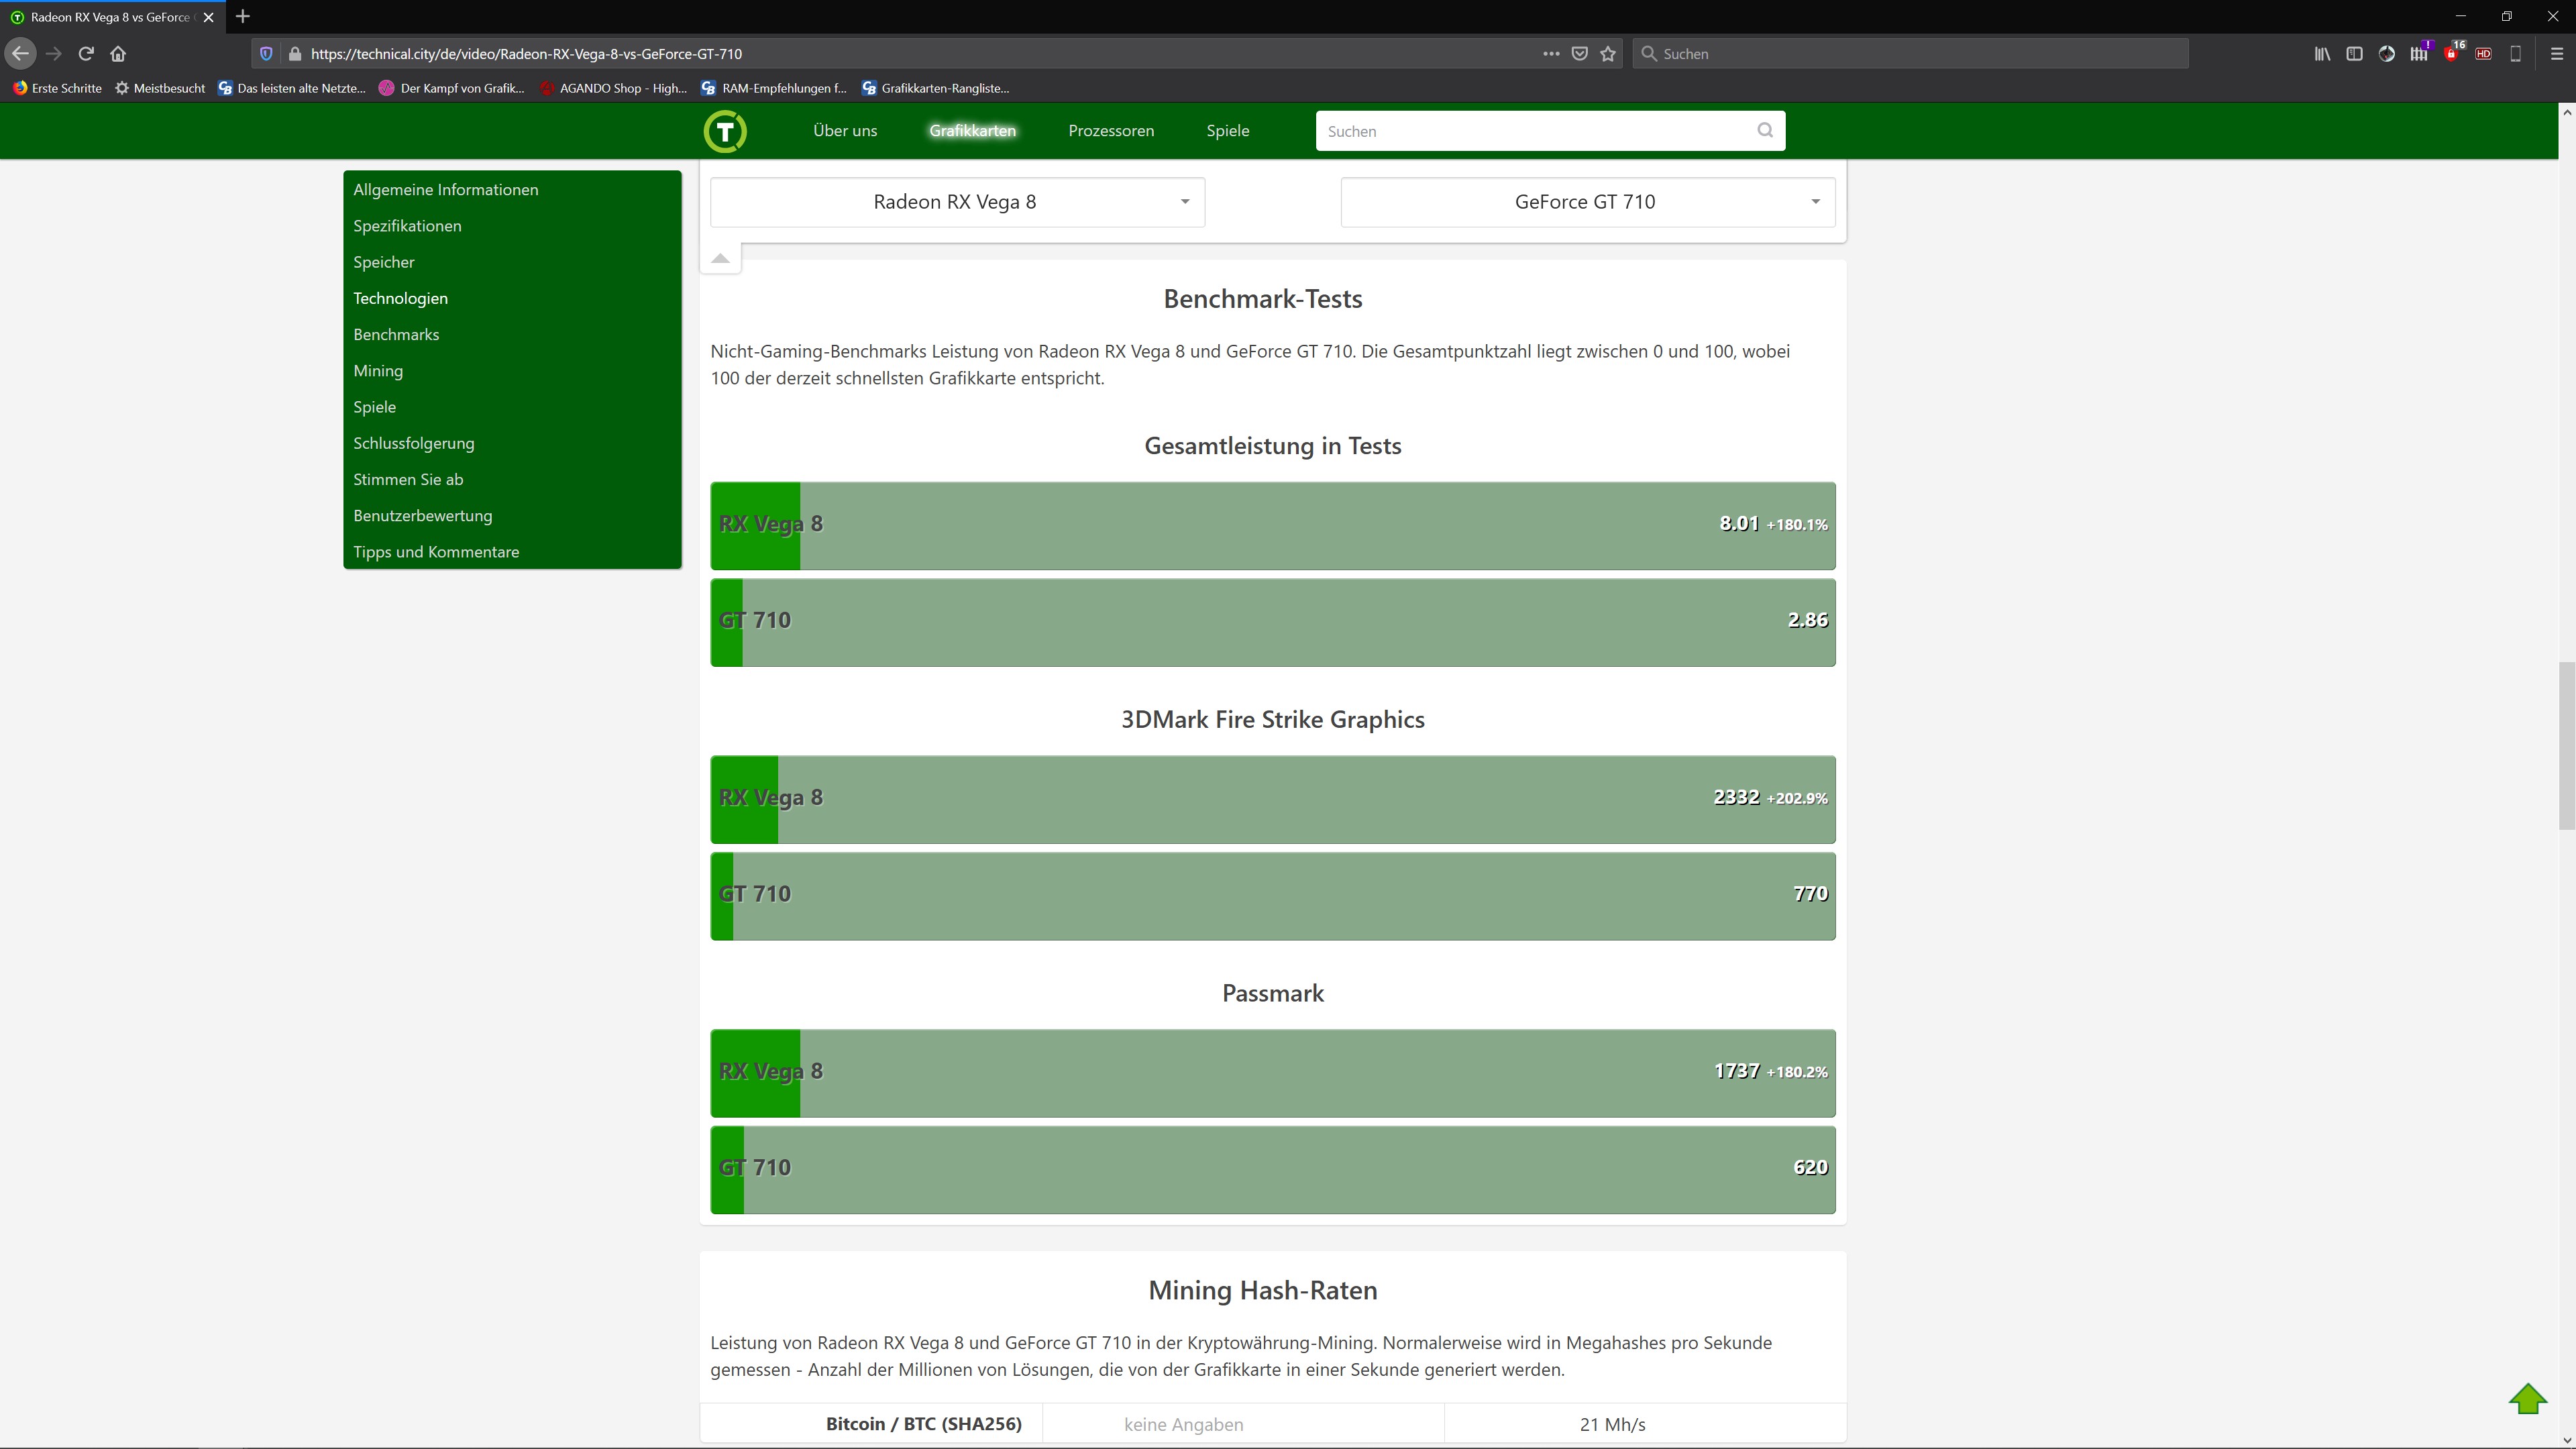This screenshot has height=1449, width=2576.
Task: Click the site search magnifier icon
Action: point(1765,130)
